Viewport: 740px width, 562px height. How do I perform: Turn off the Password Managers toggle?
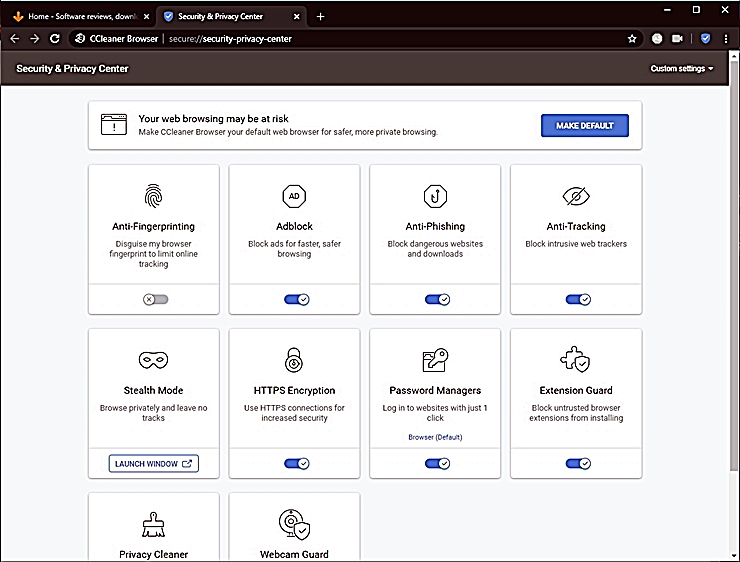437,463
